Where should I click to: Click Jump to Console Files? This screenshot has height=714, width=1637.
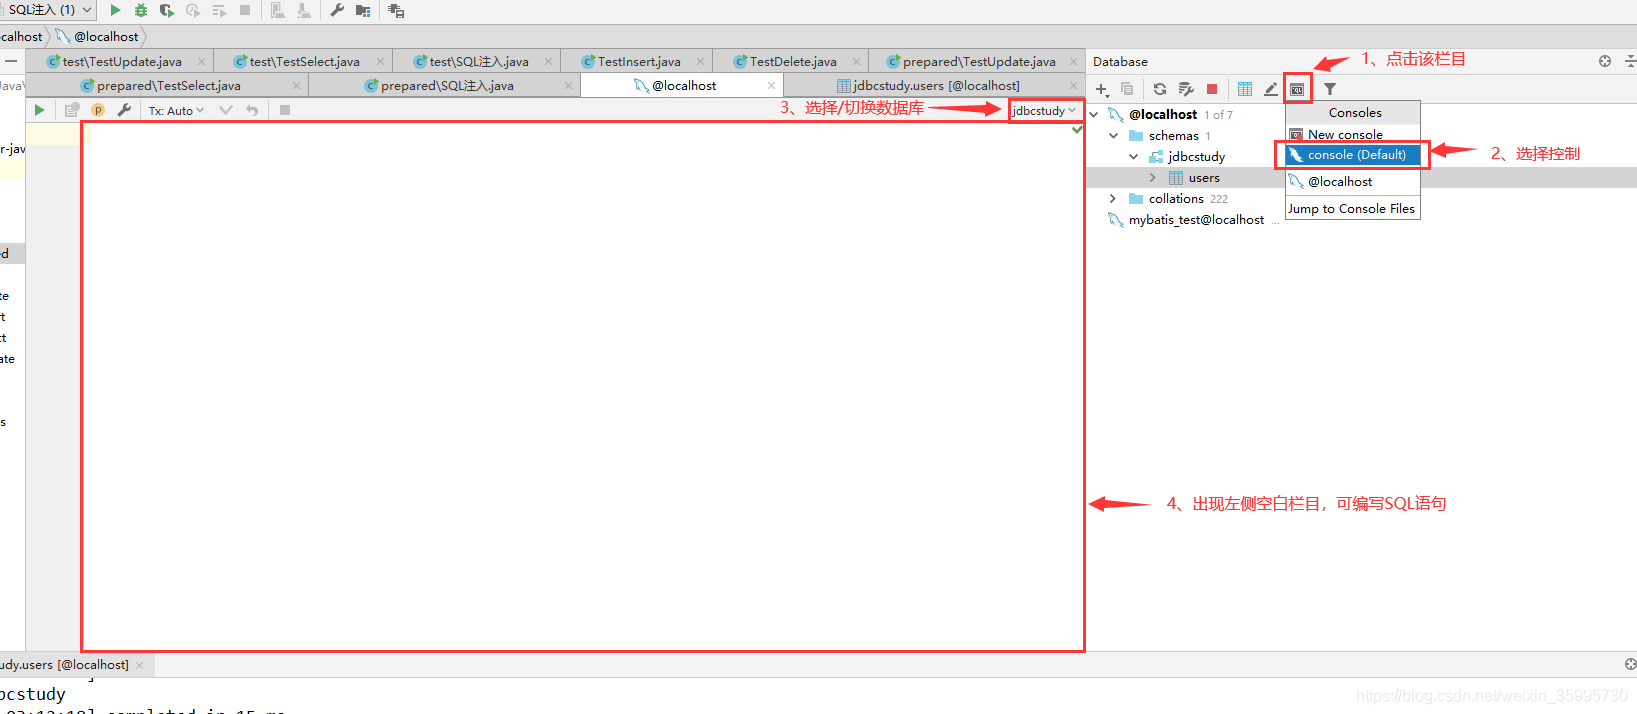click(x=1352, y=208)
